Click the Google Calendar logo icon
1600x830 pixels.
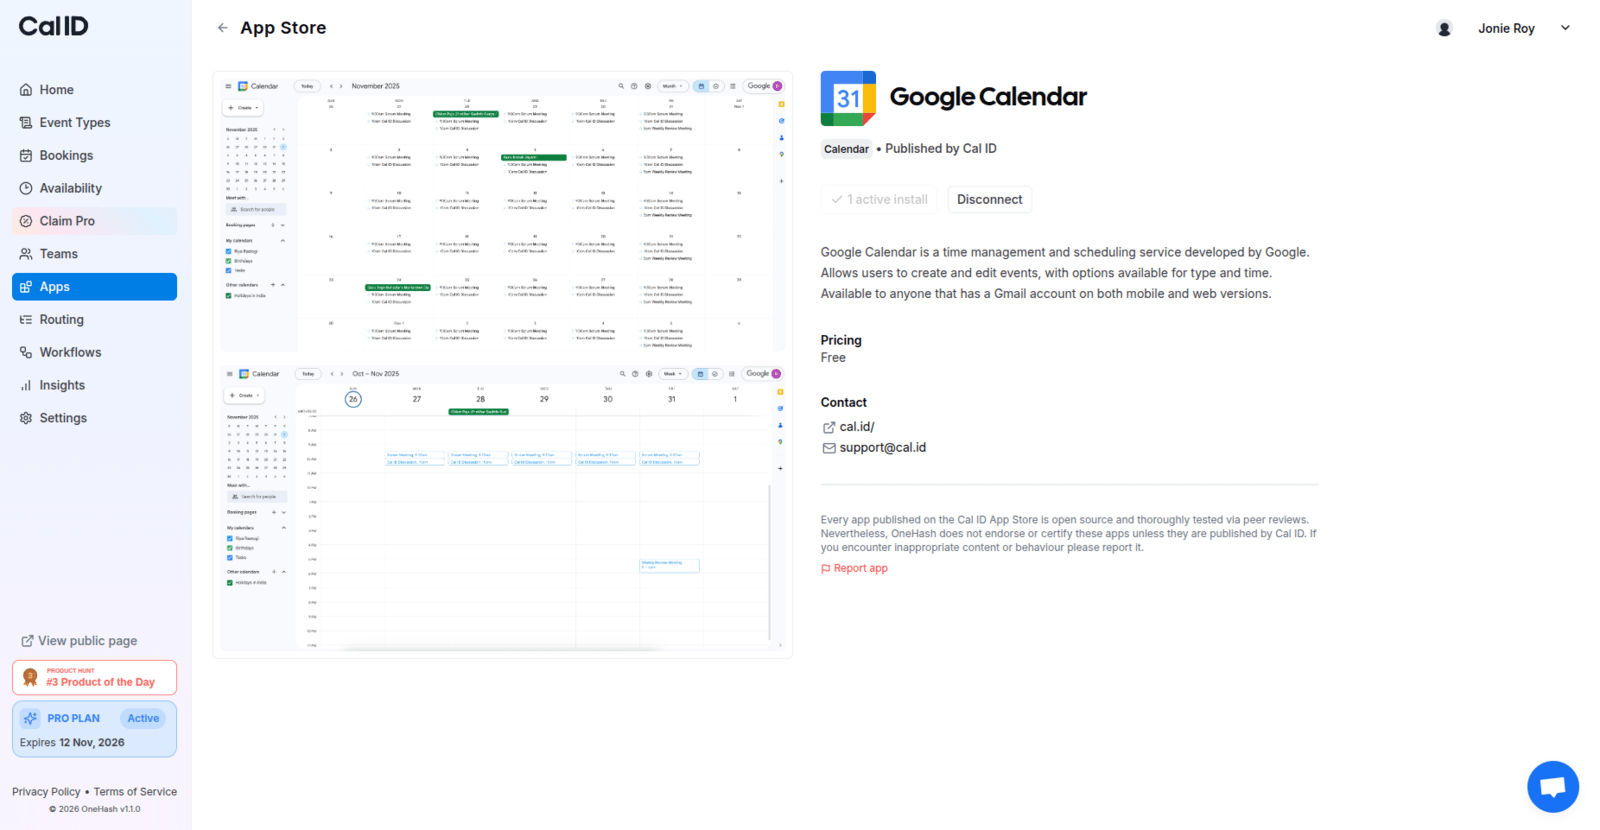(848, 98)
